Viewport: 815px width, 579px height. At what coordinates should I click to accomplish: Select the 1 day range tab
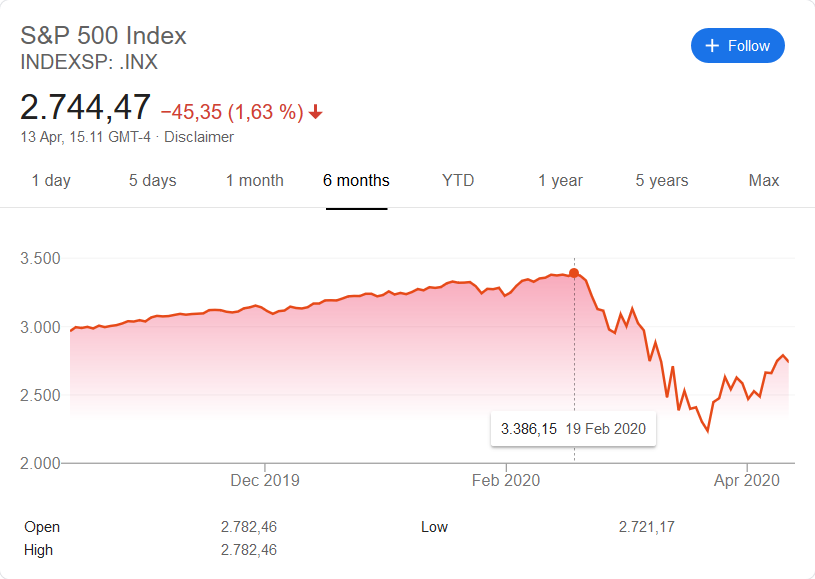coord(51,181)
